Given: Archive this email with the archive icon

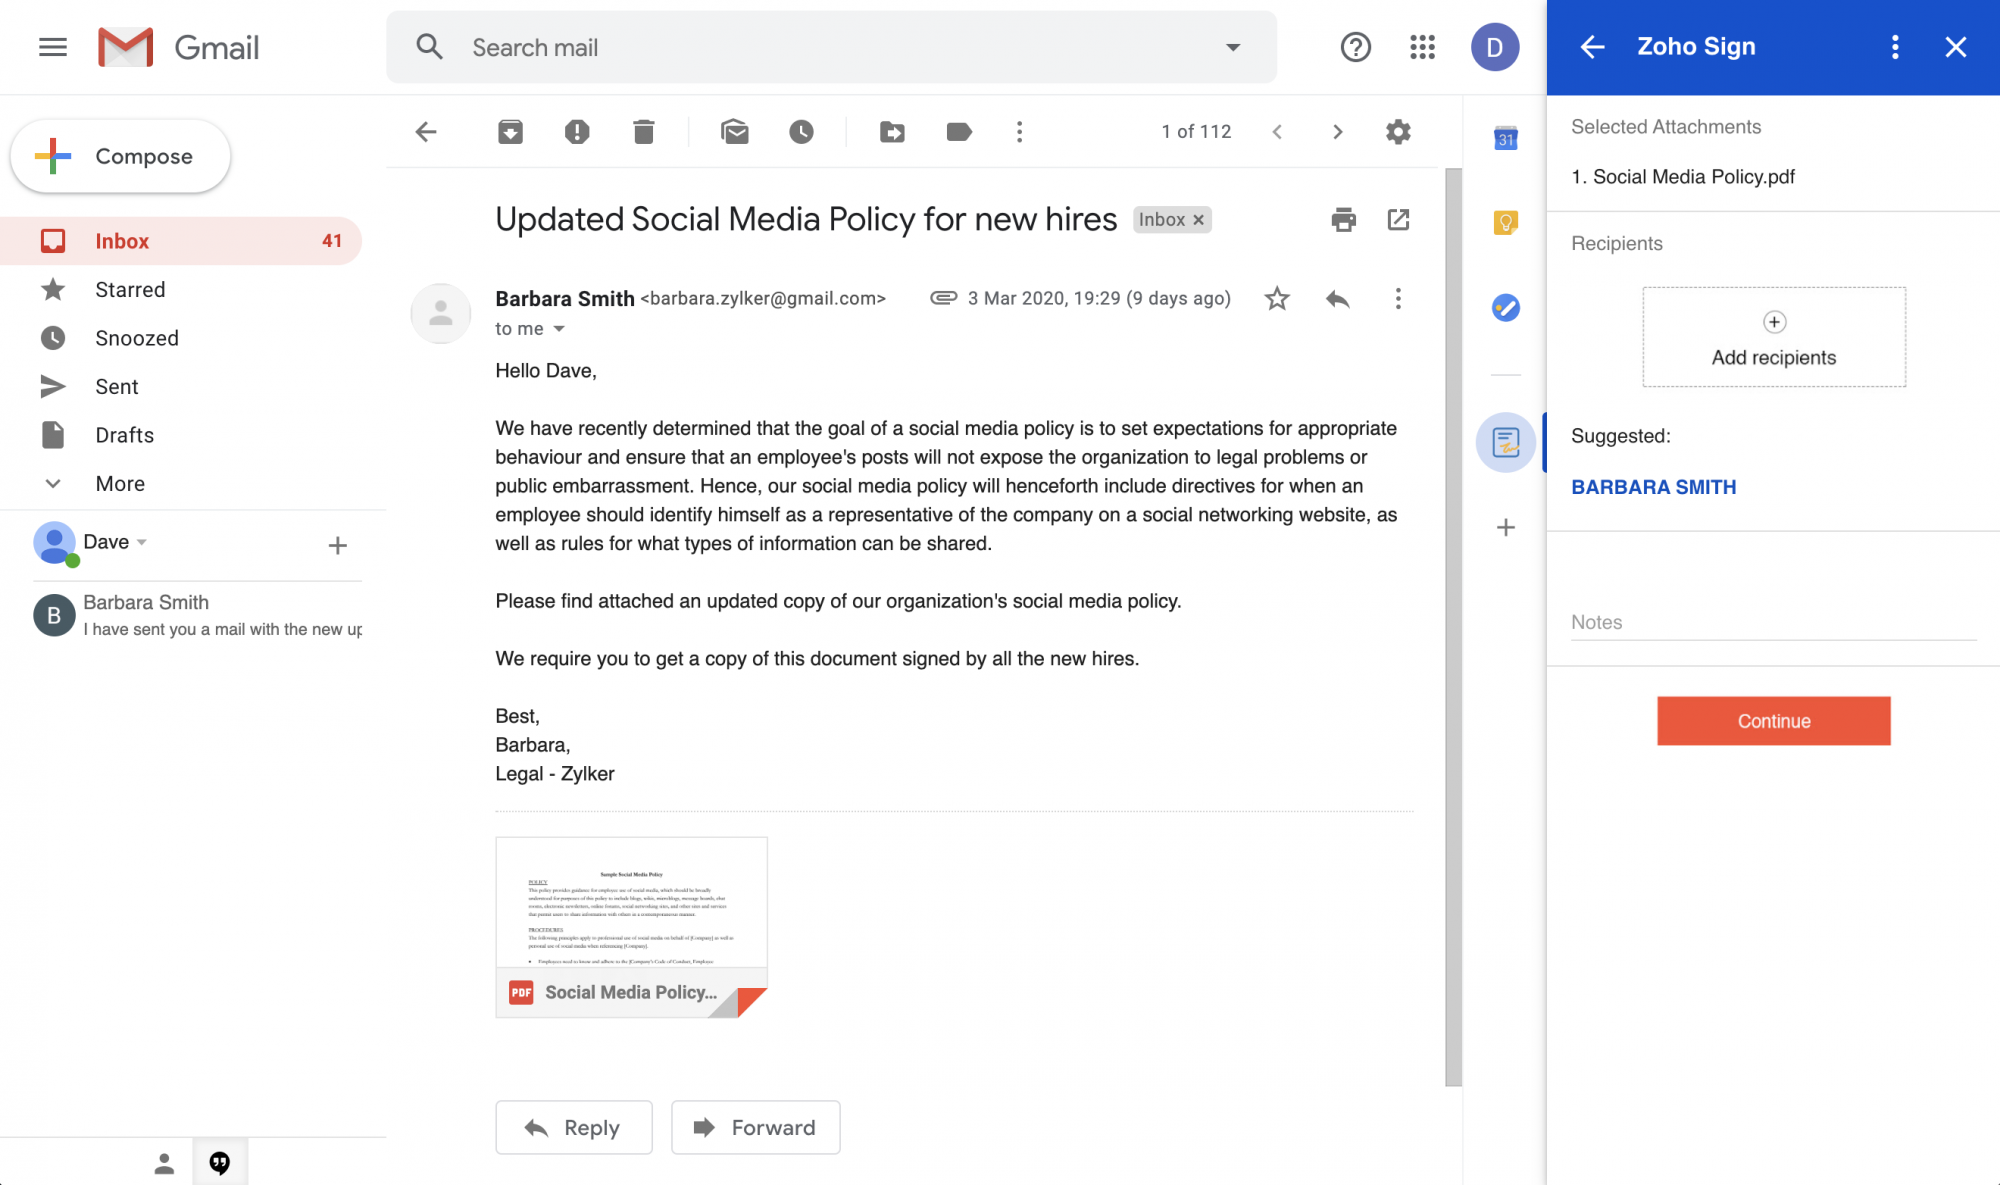Looking at the screenshot, I should click(510, 132).
